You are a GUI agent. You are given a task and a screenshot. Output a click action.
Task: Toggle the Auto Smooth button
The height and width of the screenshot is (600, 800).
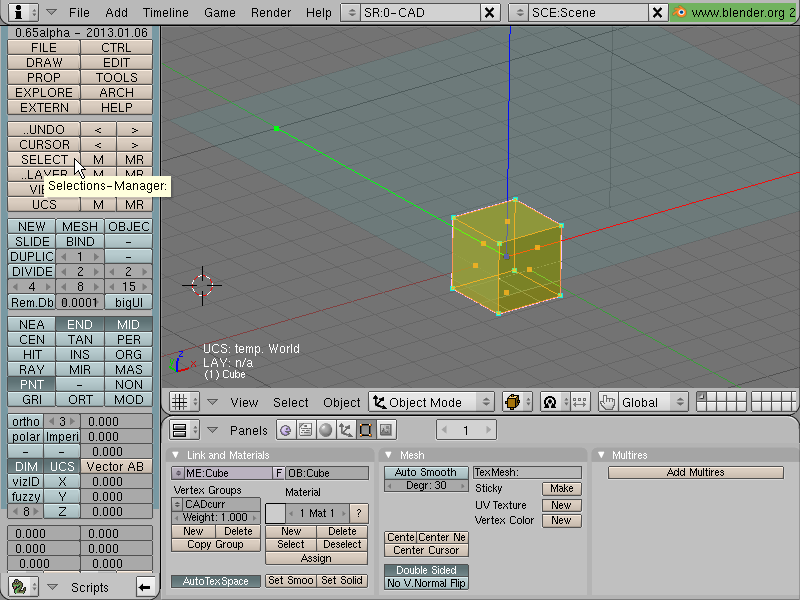click(x=426, y=472)
